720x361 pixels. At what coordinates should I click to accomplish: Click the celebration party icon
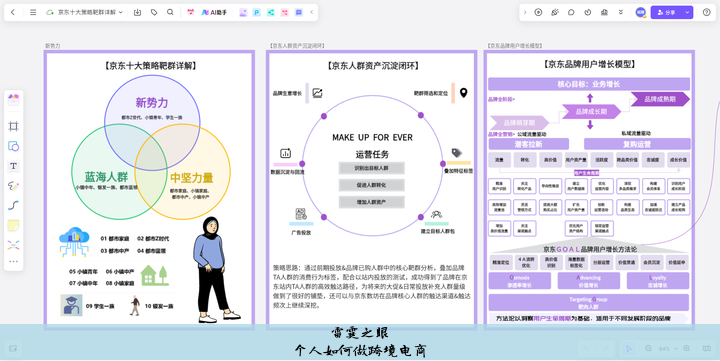[555, 12]
